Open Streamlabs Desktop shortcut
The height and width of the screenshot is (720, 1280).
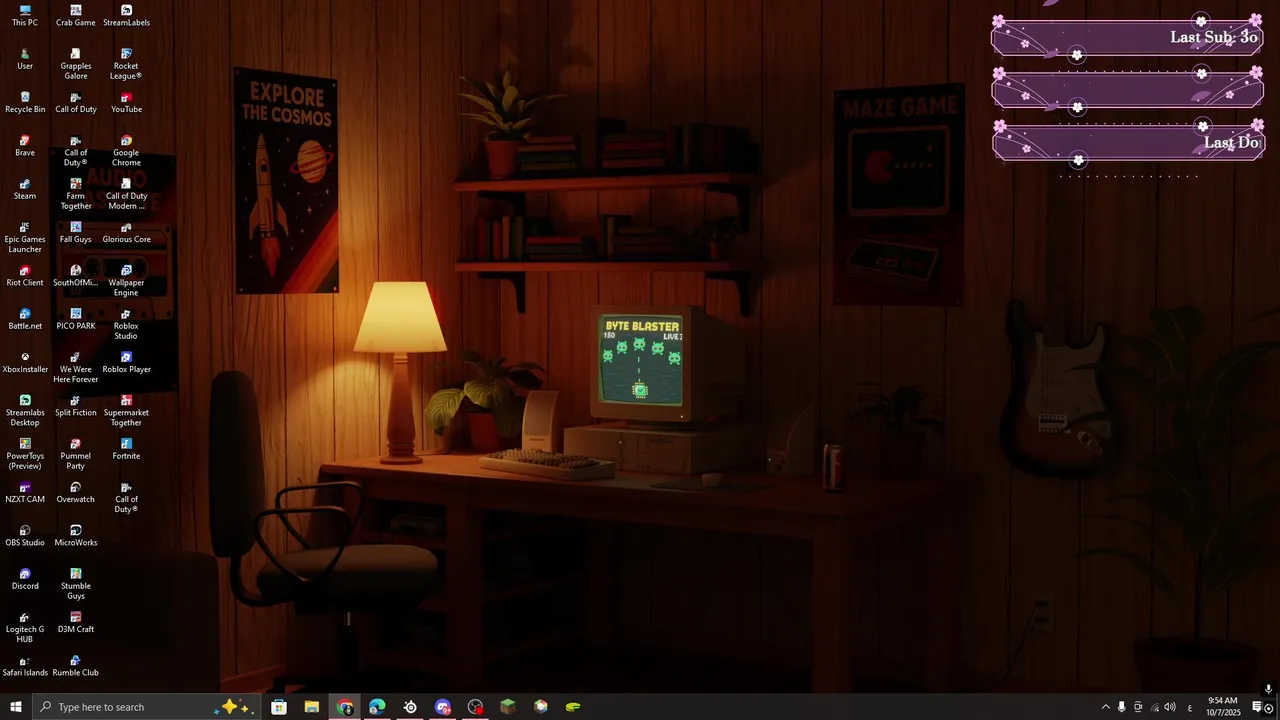(25, 411)
